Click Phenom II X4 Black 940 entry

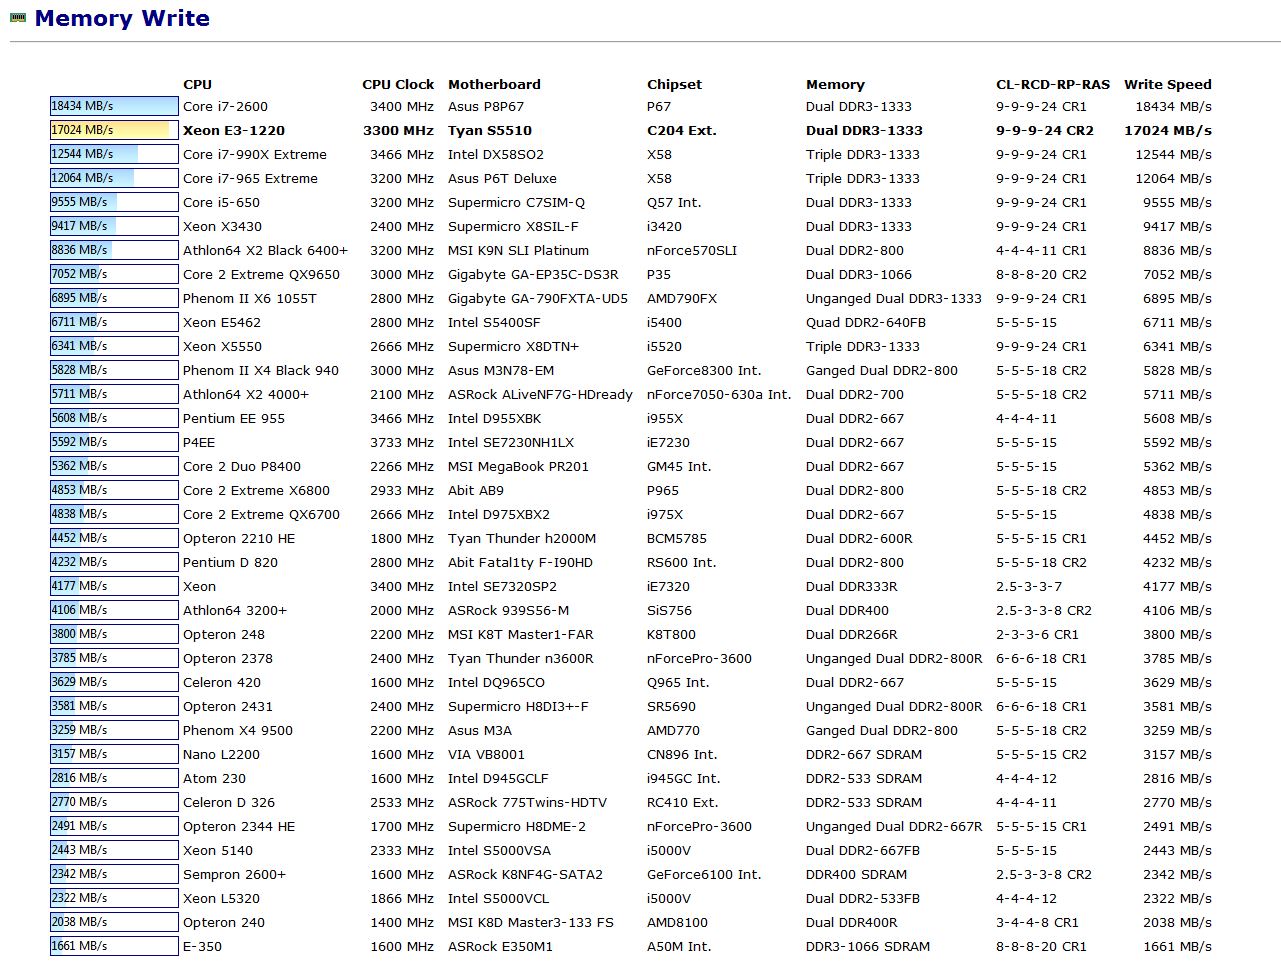(x=261, y=370)
